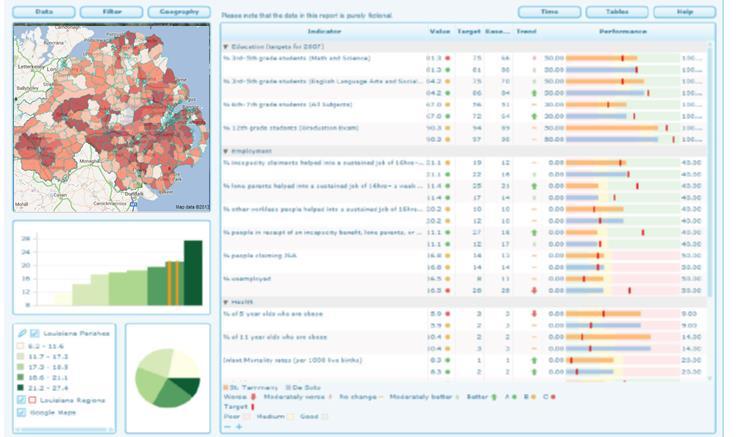Viewport: 738px width, 437px height.
Task: Click the Tables button
Action: (617, 12)
